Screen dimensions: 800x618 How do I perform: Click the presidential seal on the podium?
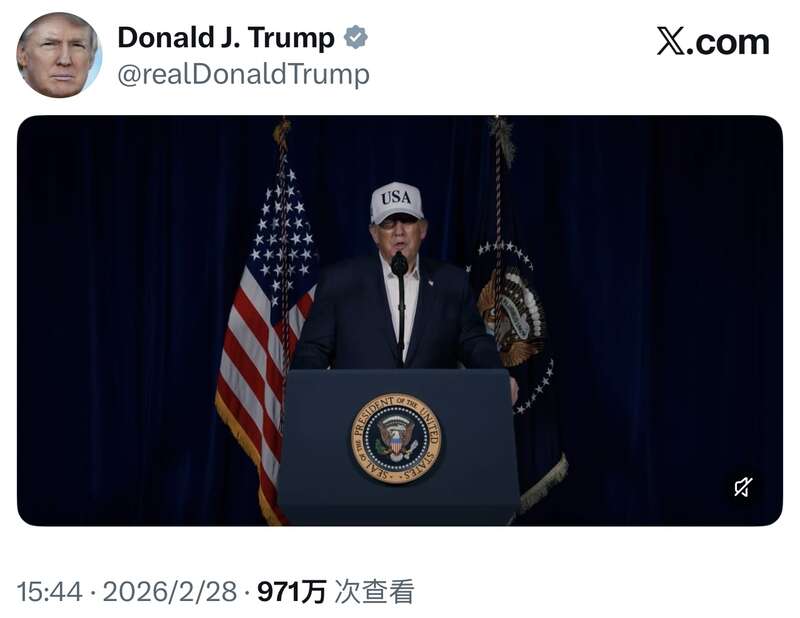click(x=396, y=438)
